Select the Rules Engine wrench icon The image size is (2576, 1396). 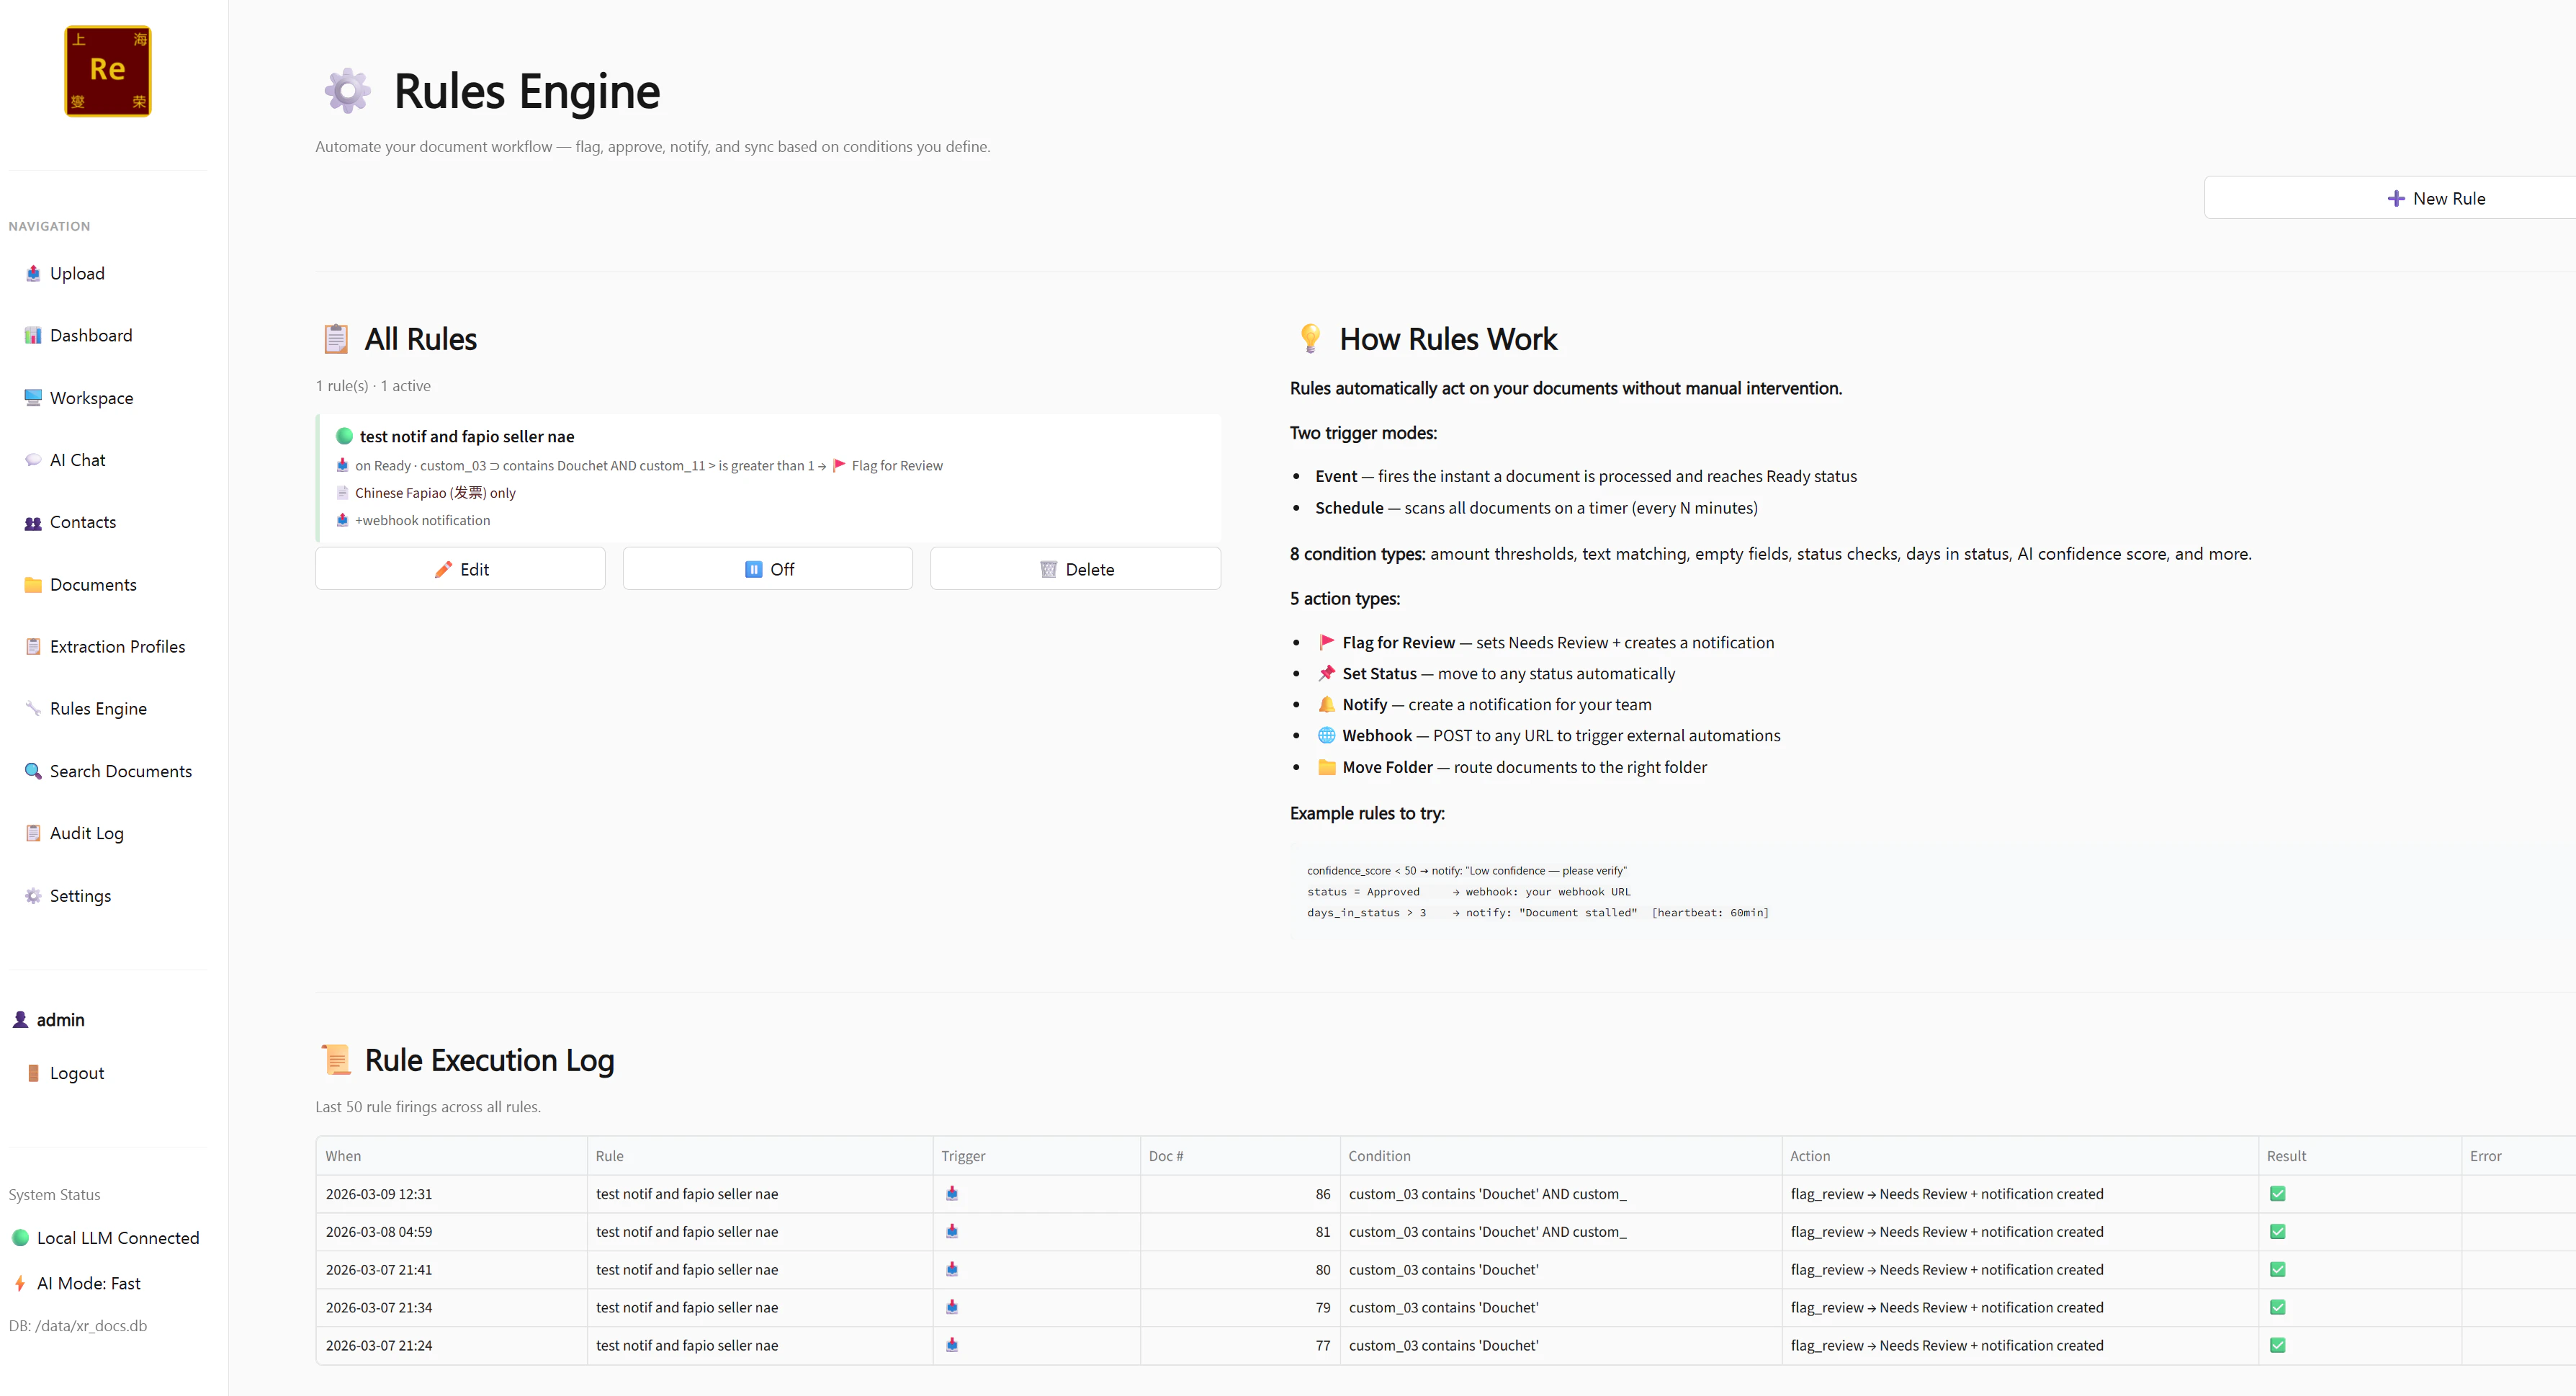(33, 708)
